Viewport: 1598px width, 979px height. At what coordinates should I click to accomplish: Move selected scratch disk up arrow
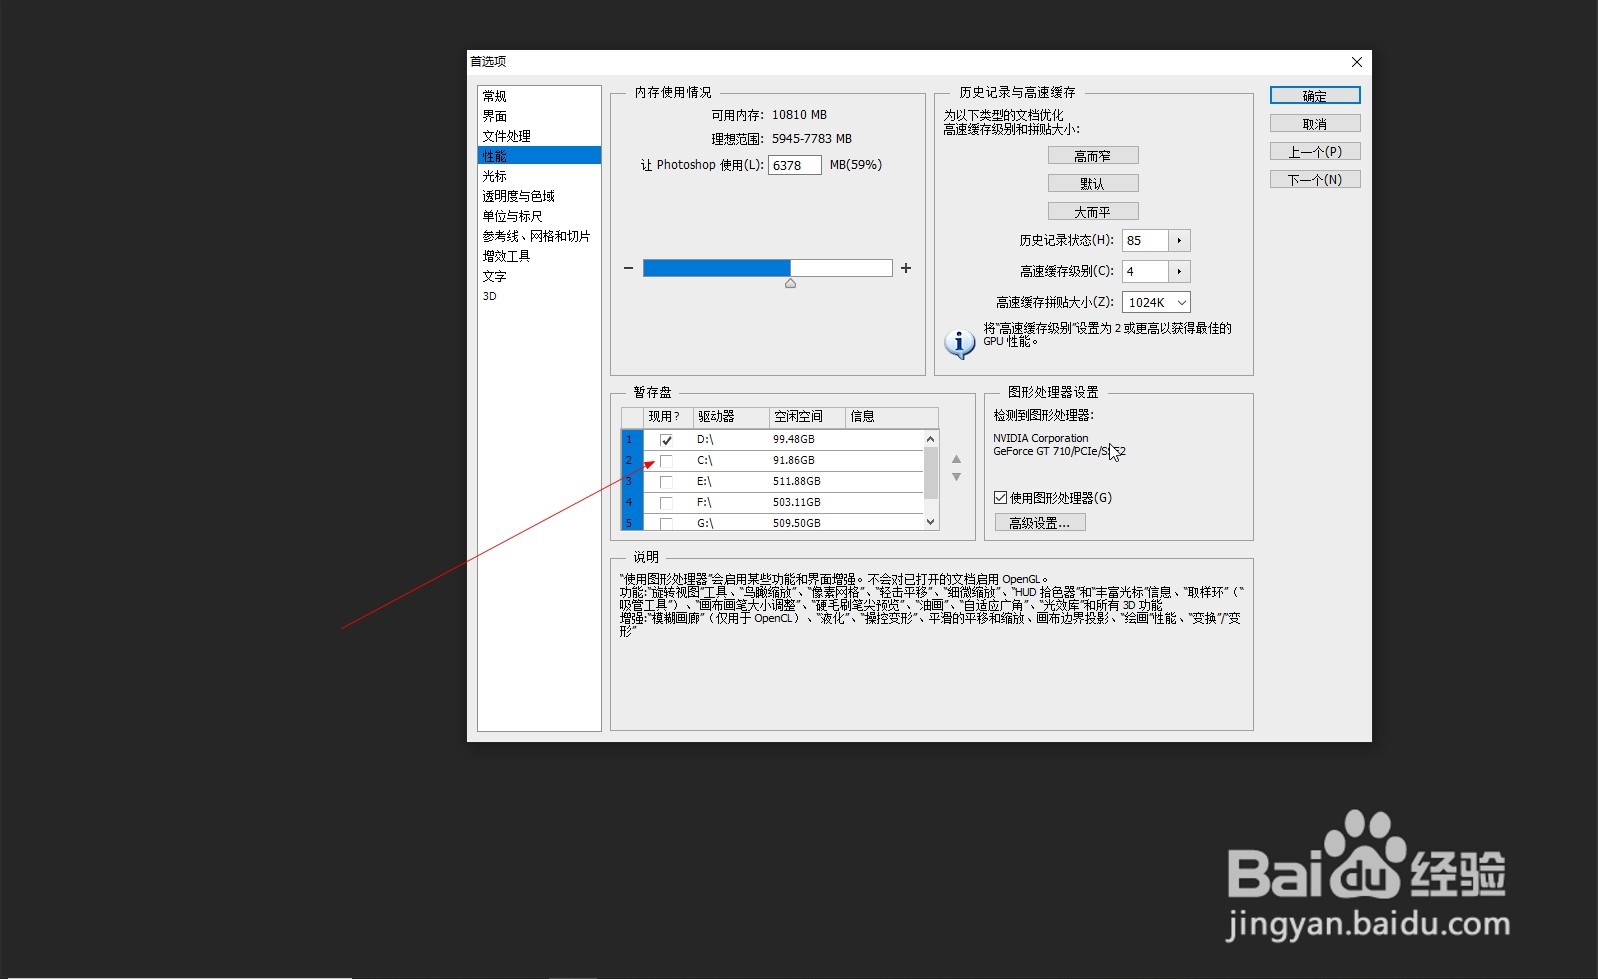point(956,459)
